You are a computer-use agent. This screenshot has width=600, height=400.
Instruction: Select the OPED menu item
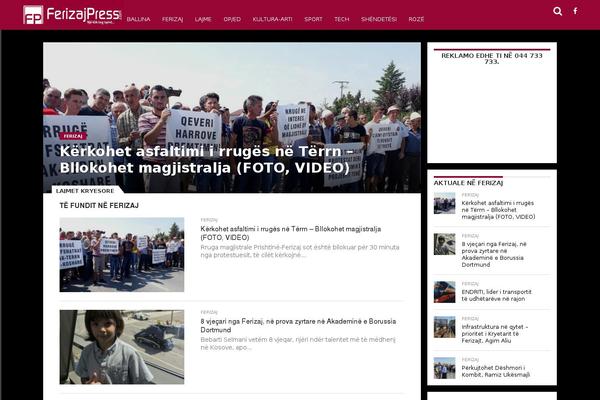pos(232,19)
